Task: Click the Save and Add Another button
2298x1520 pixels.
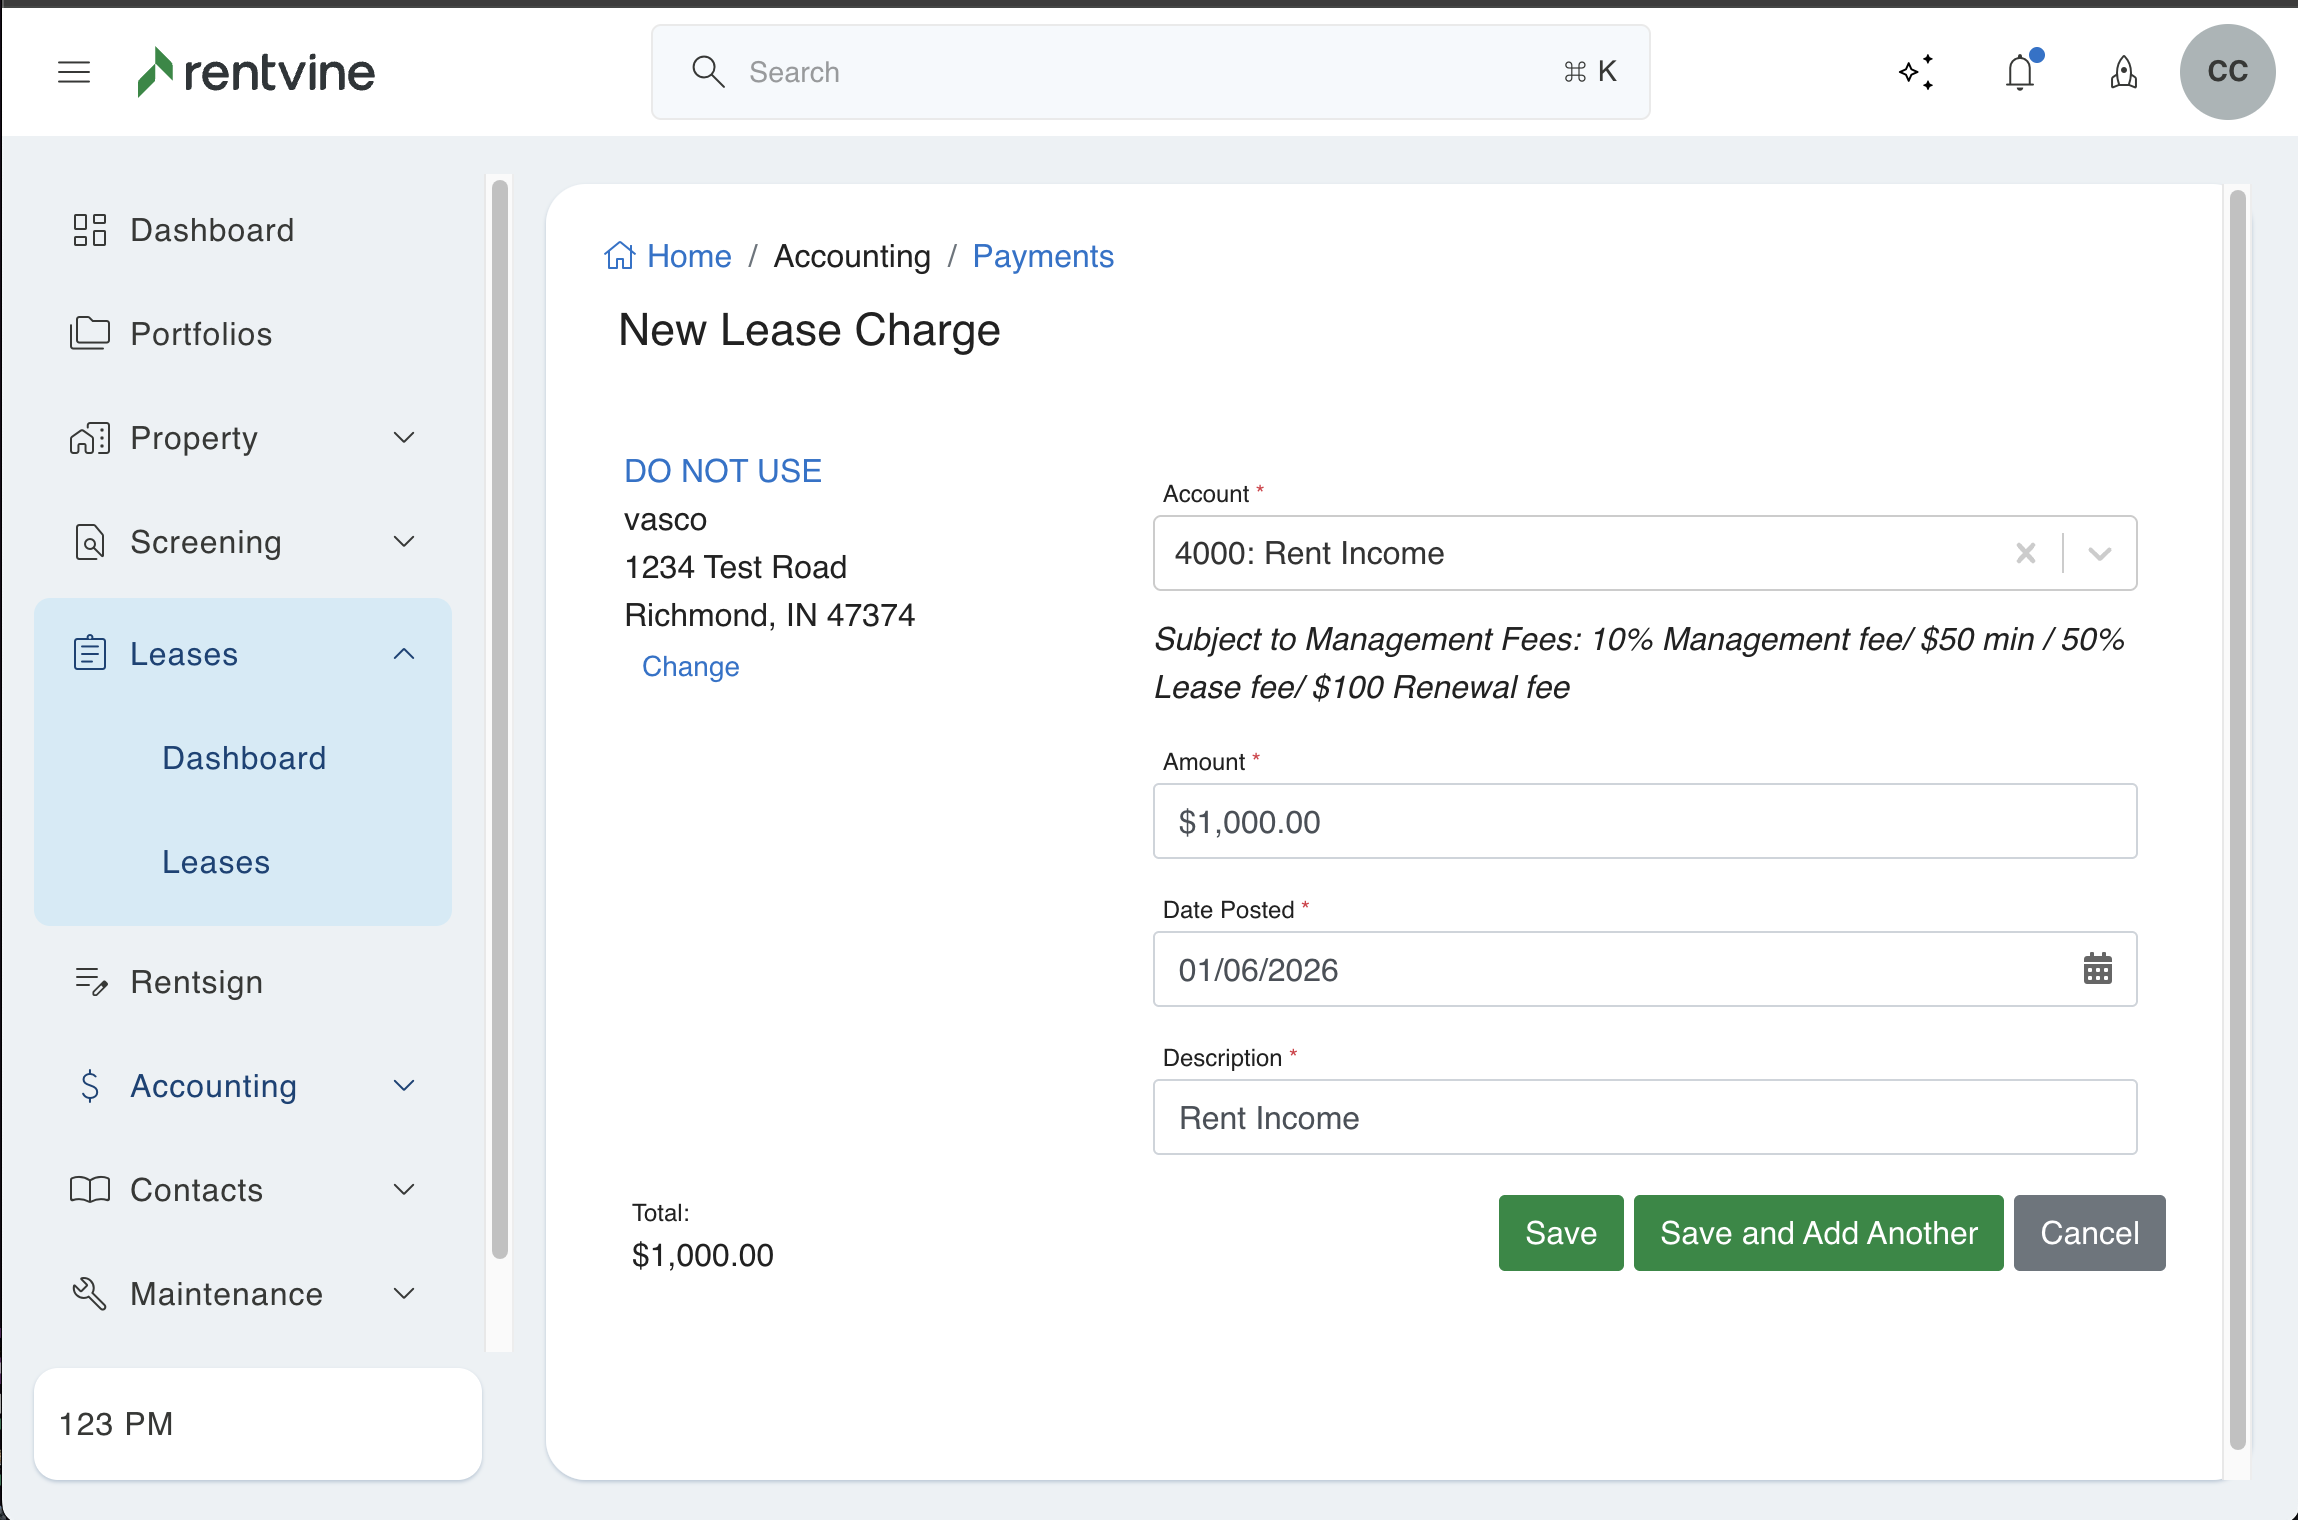Action: 1818,1233
